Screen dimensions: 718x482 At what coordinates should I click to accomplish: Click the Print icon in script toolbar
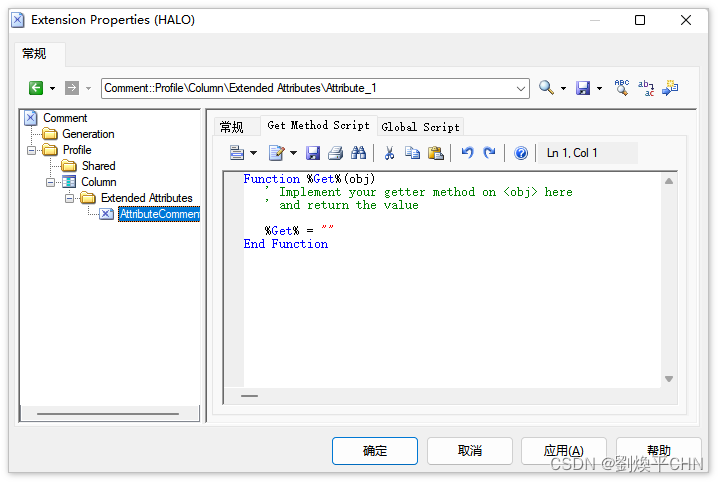(336, 152)
